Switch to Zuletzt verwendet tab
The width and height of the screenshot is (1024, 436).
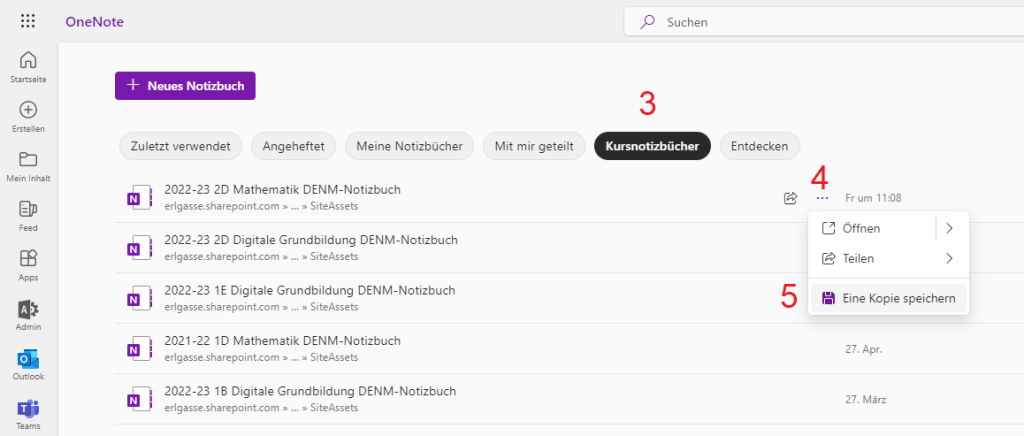tap(180, 146)
